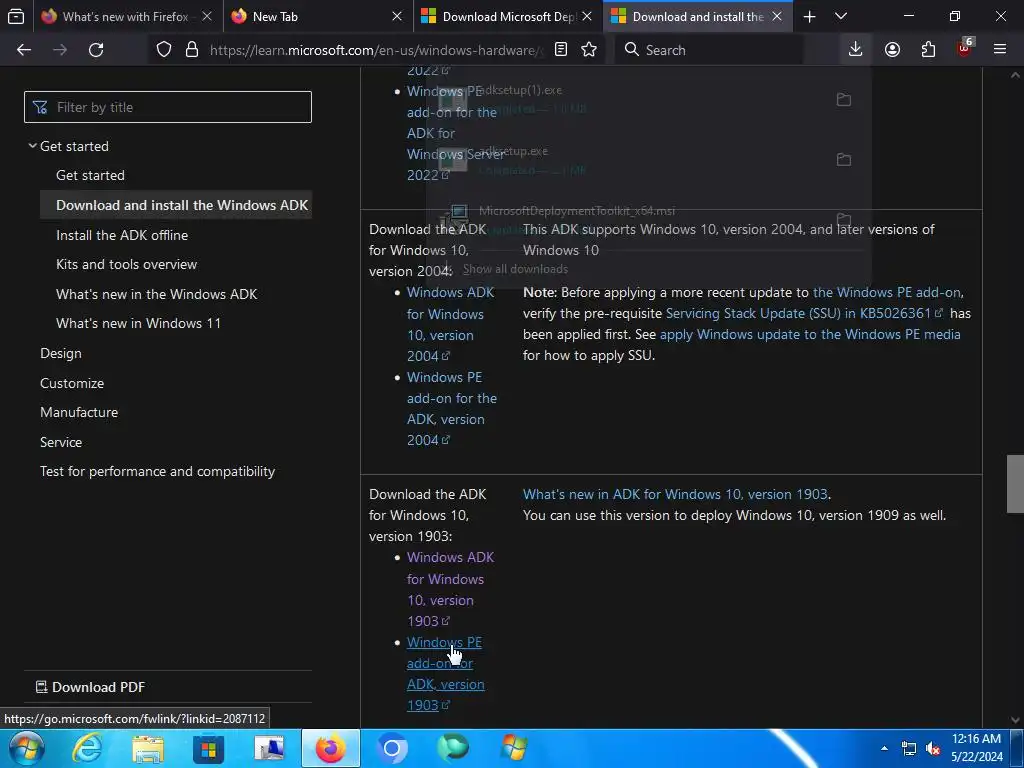Open the Windows Start menu
Viewport: 1024px width, 768px height.
point(27,748)
